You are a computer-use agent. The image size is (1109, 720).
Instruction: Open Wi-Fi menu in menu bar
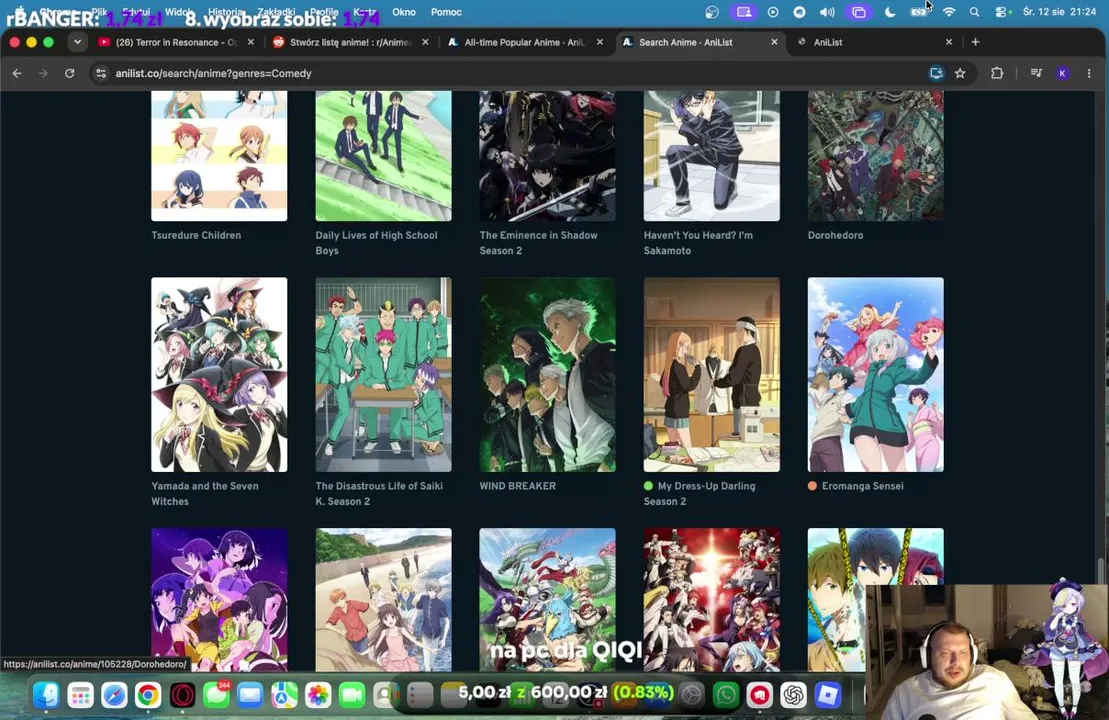949,12
